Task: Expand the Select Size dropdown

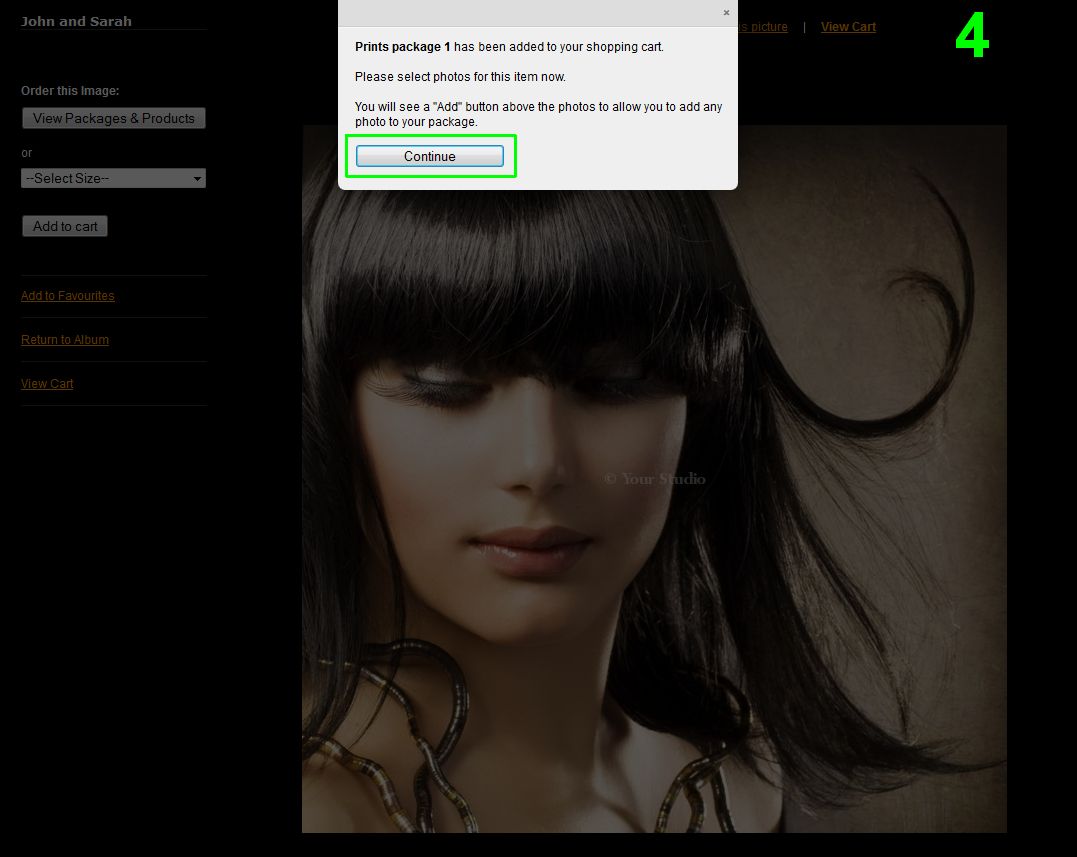Action: (x=113, y=179)
